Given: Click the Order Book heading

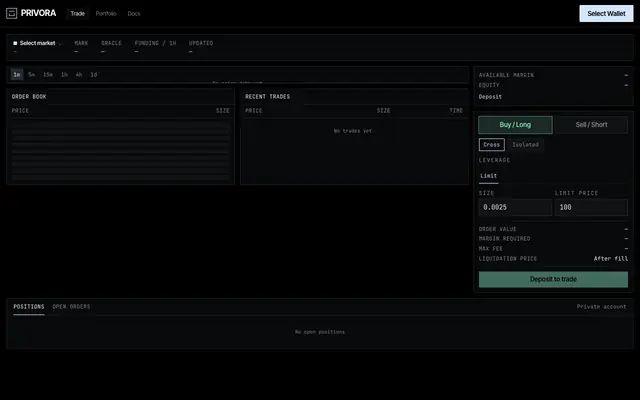Looking at the screenshot, I should (29, 97).
